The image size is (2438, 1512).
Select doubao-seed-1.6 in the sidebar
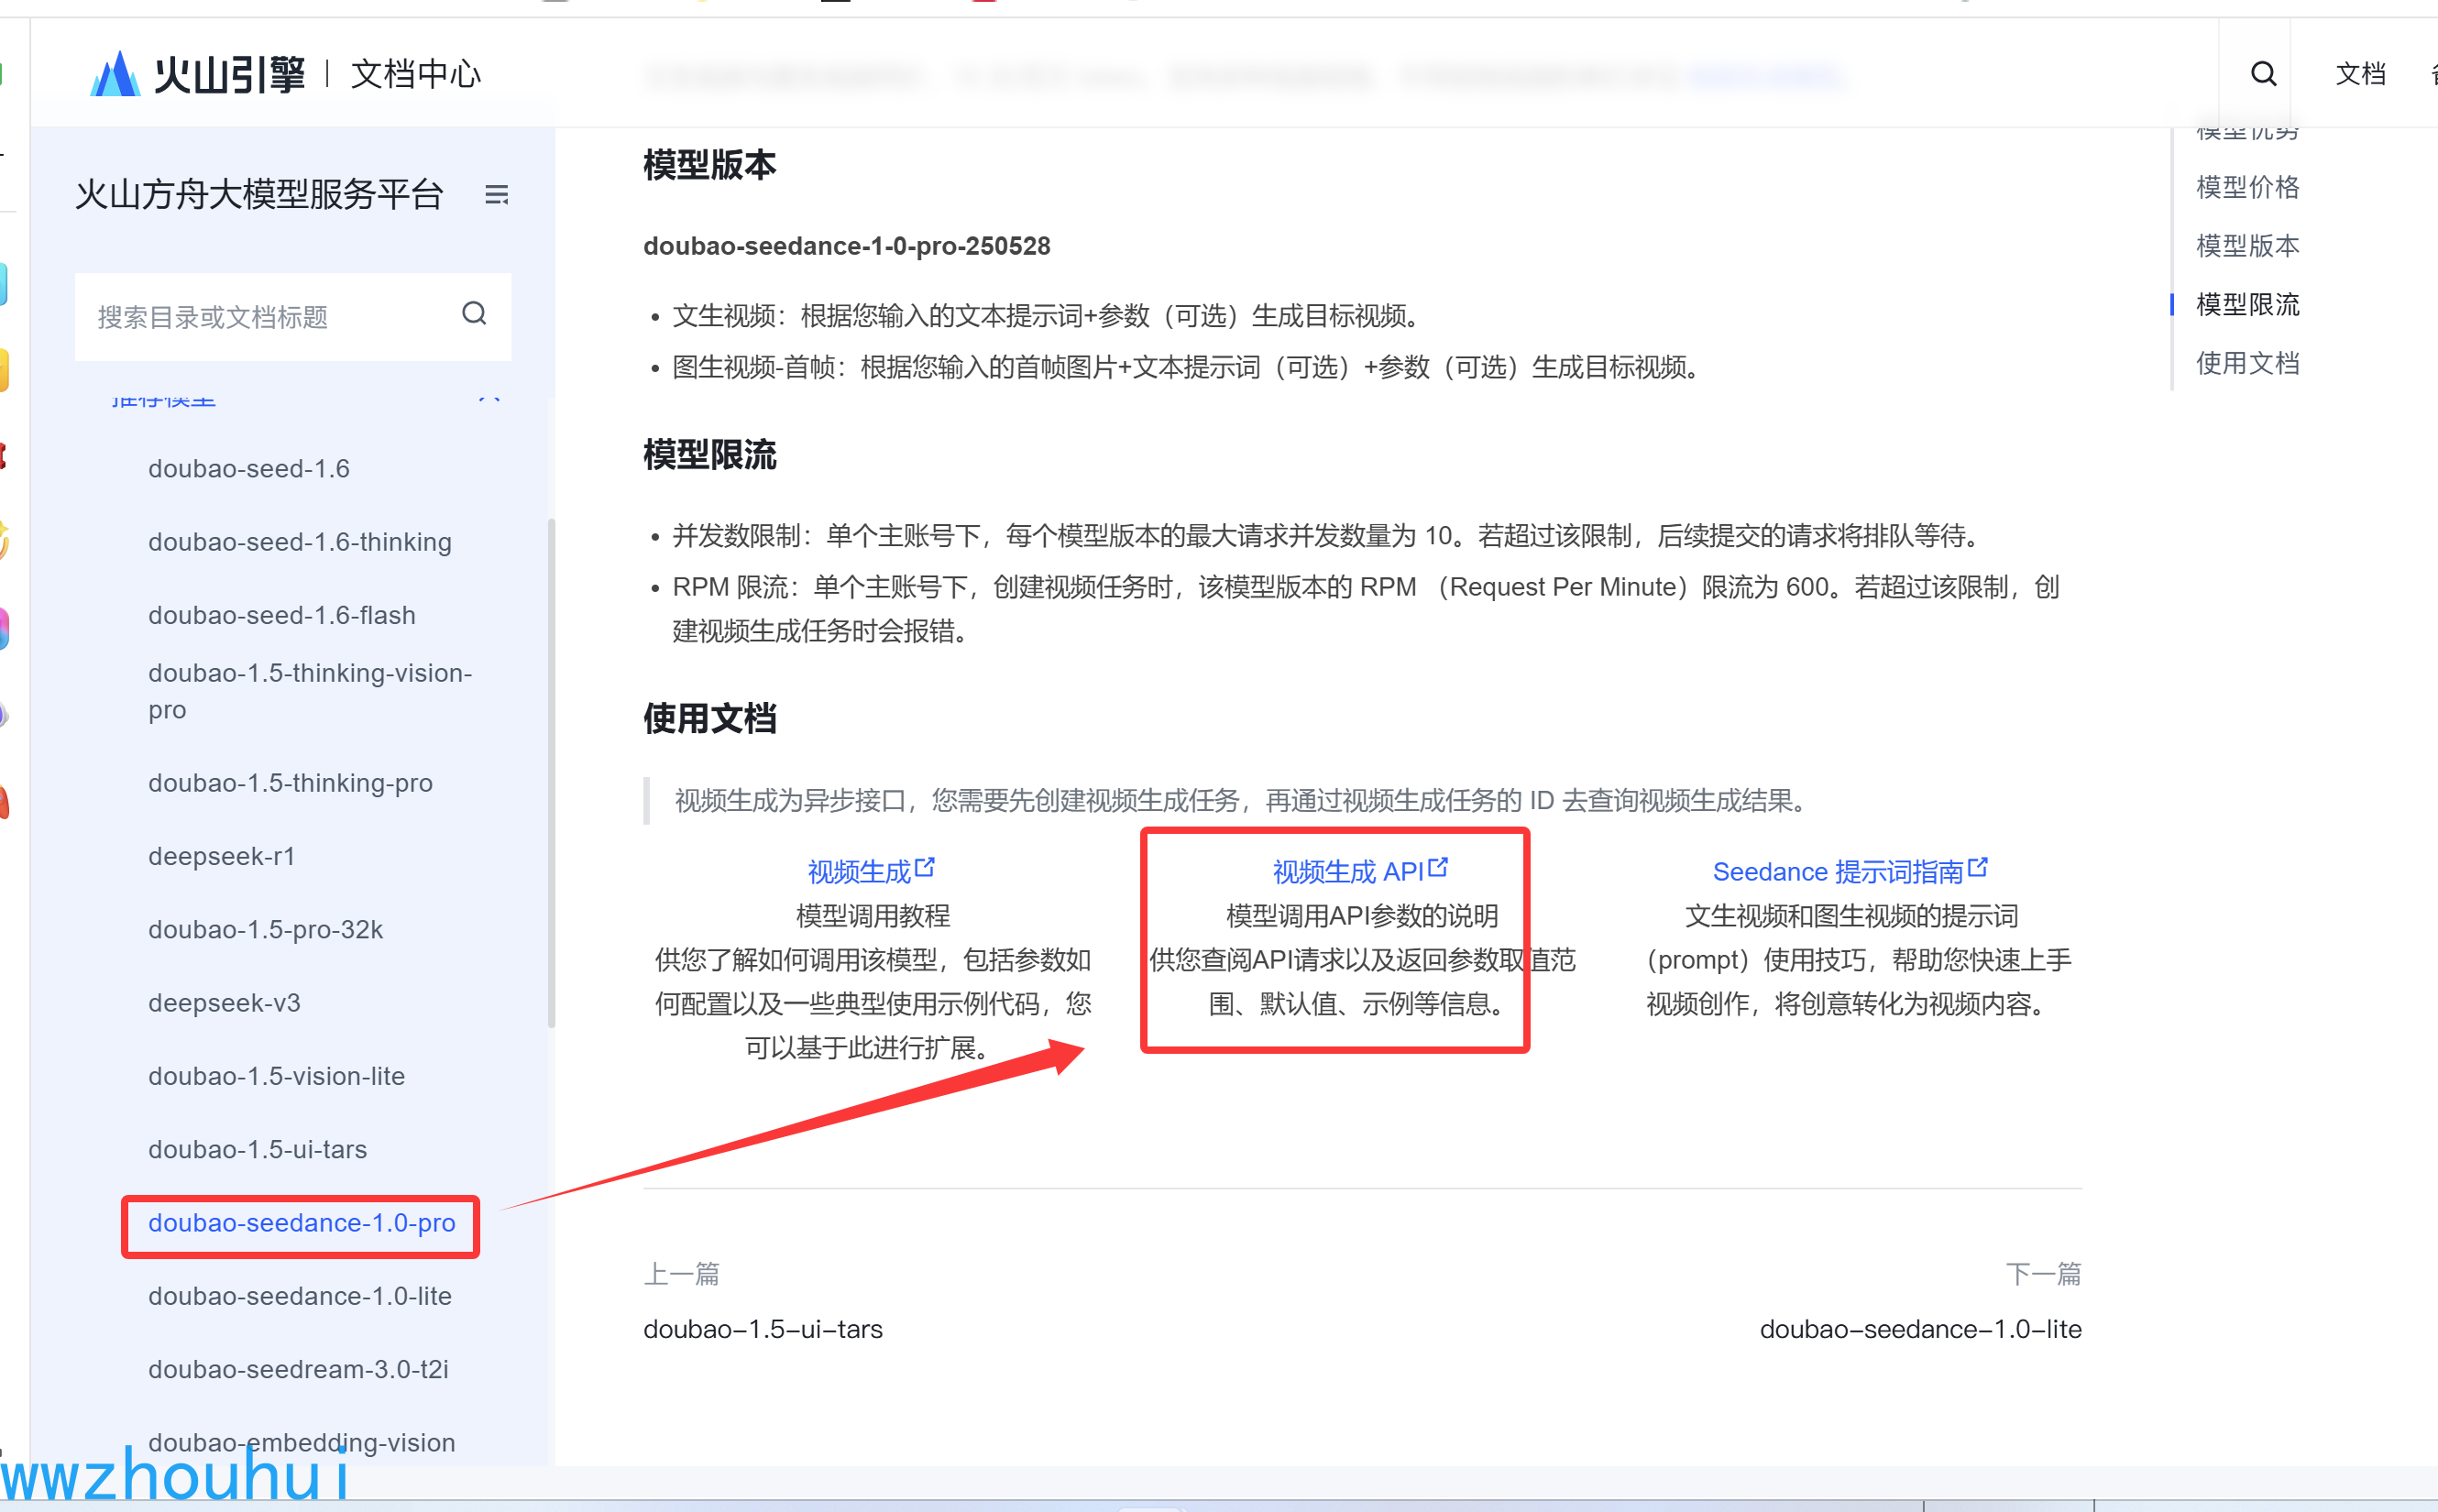pos(249,469)
